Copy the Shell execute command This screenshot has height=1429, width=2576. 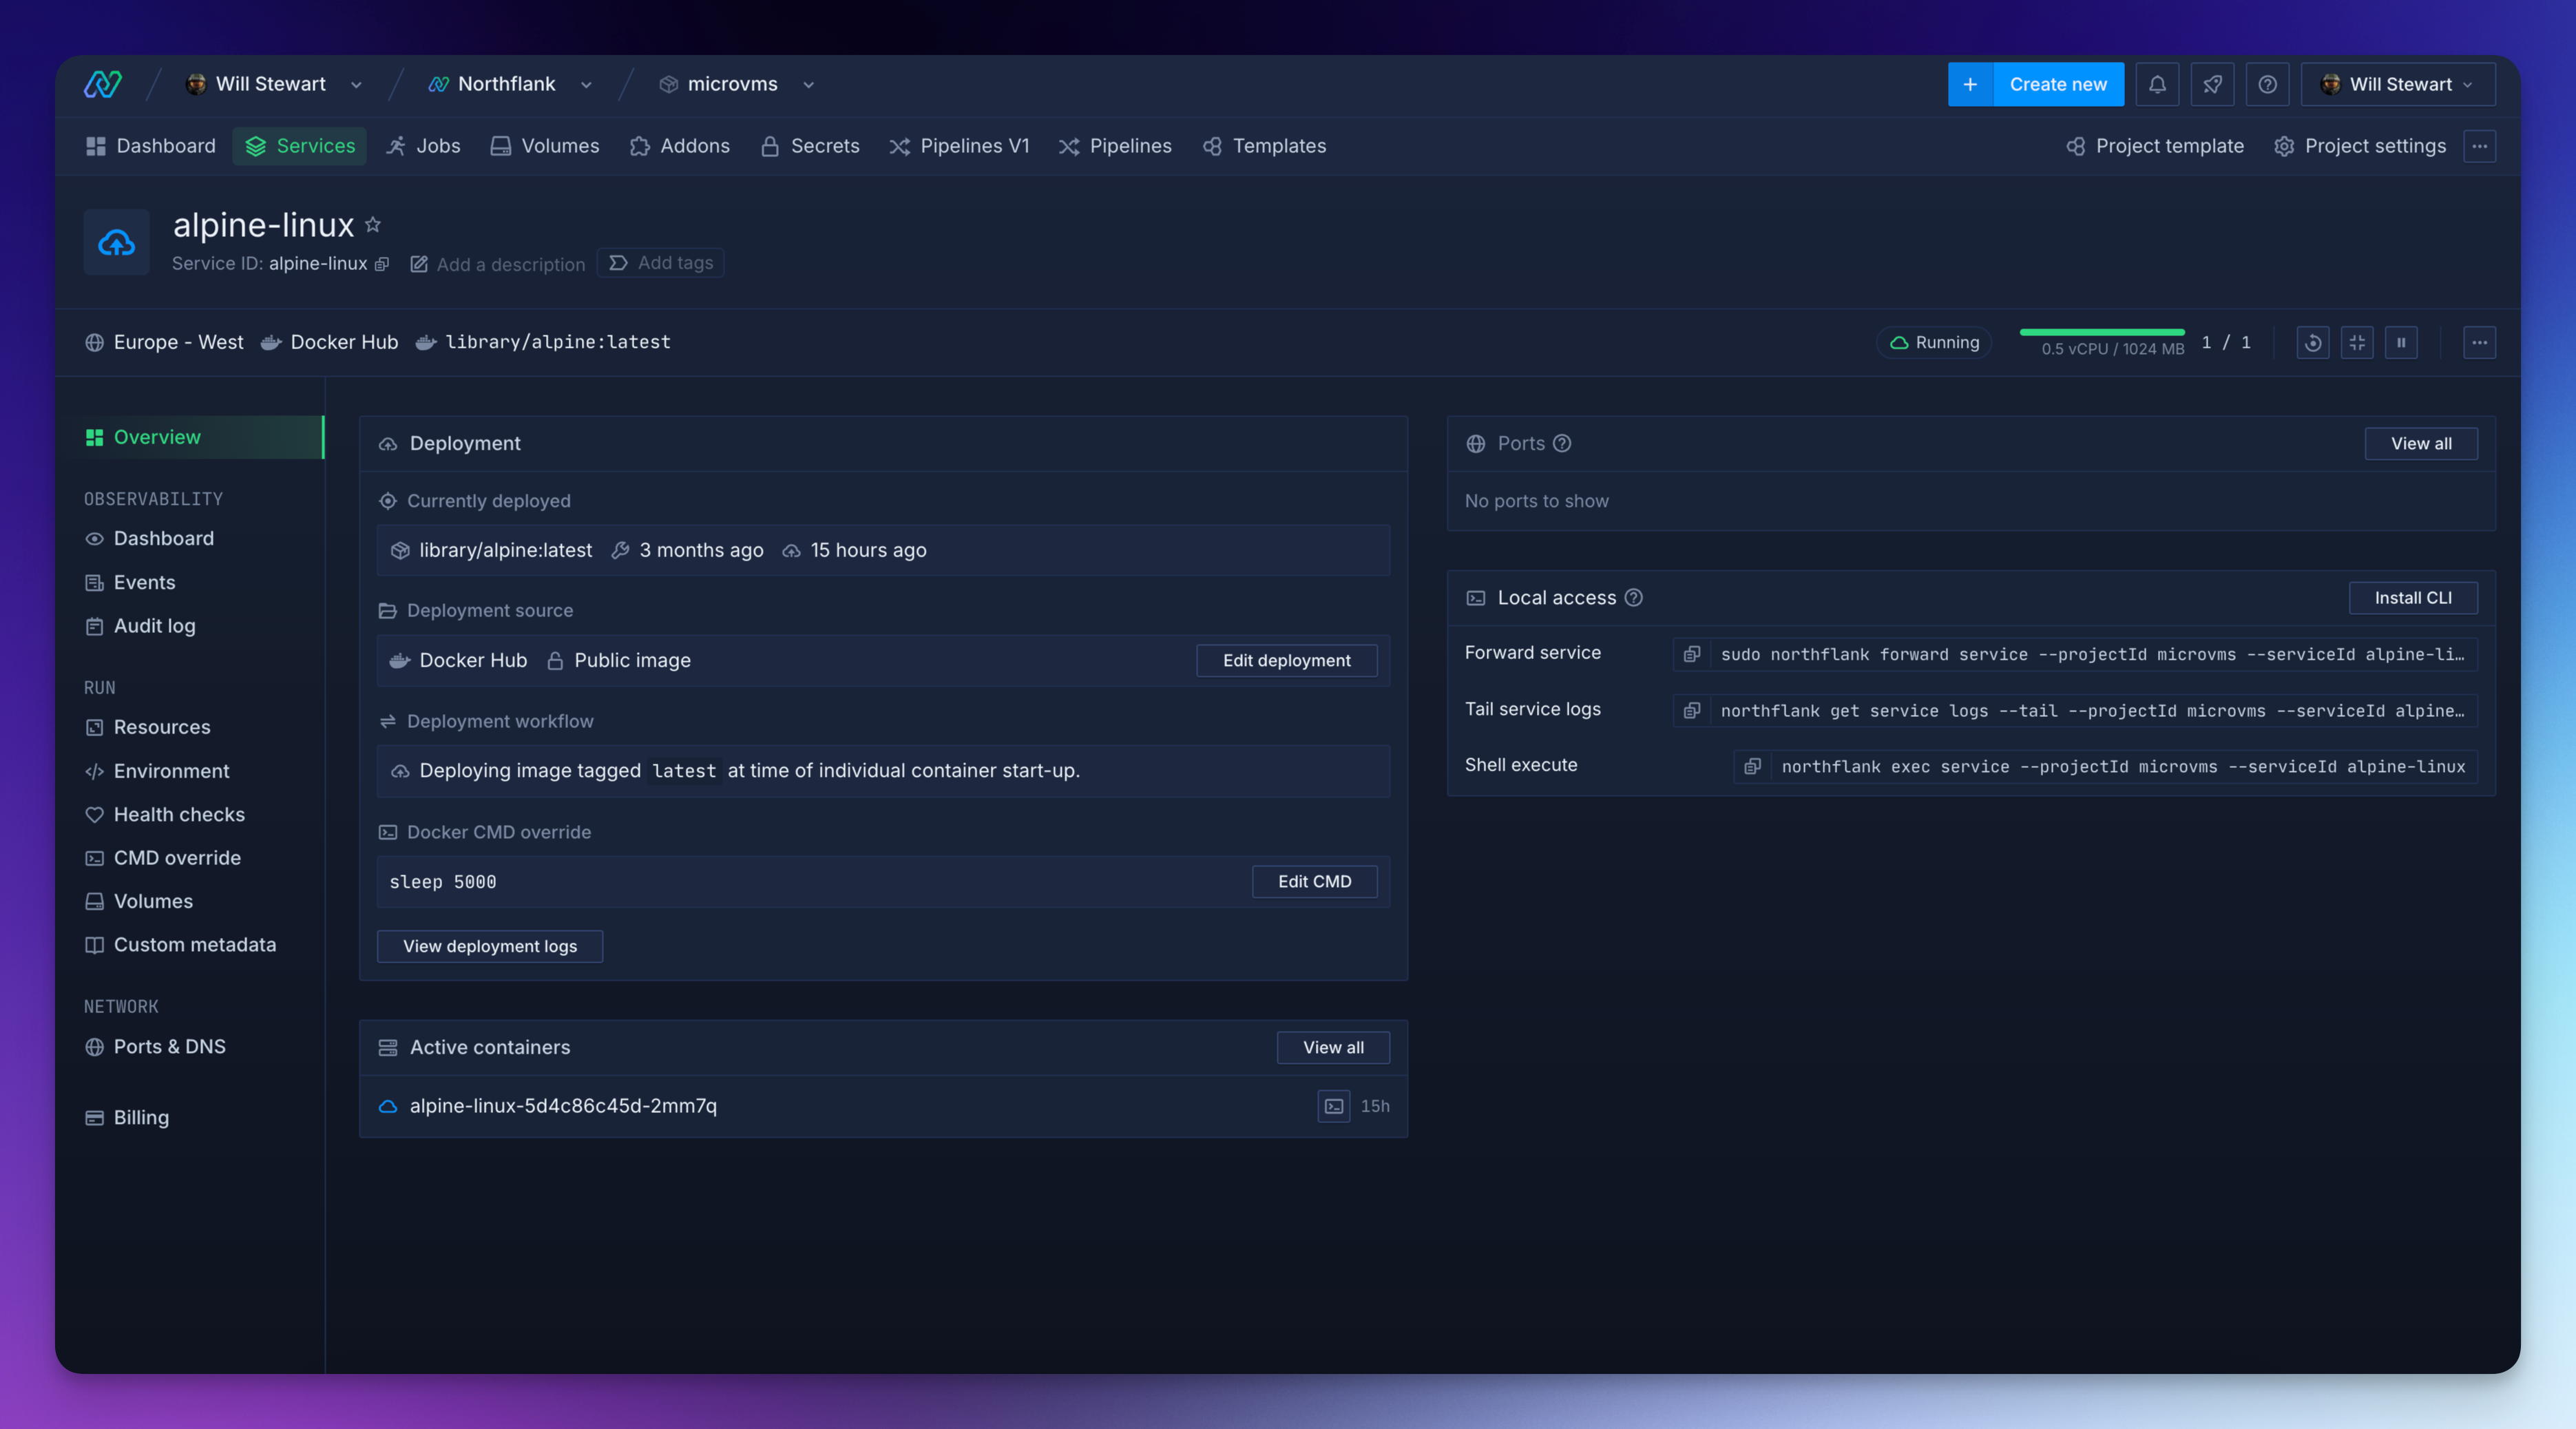(1752, 767)
